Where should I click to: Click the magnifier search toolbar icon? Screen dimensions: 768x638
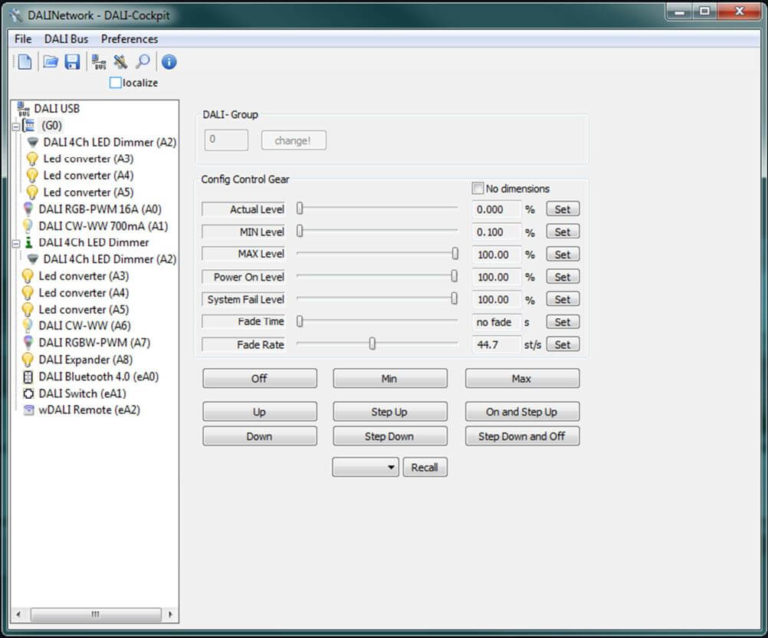pos(143,62)
